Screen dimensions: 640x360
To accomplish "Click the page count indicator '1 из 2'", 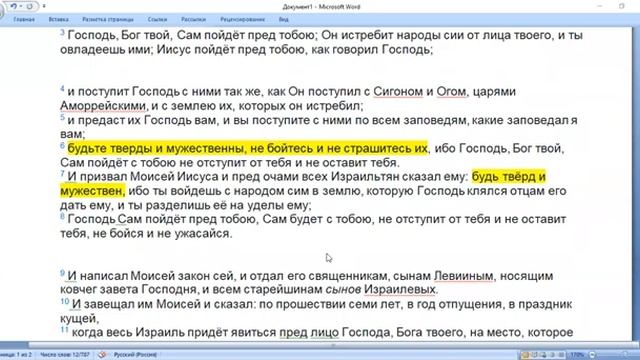I will pos(16,355).
